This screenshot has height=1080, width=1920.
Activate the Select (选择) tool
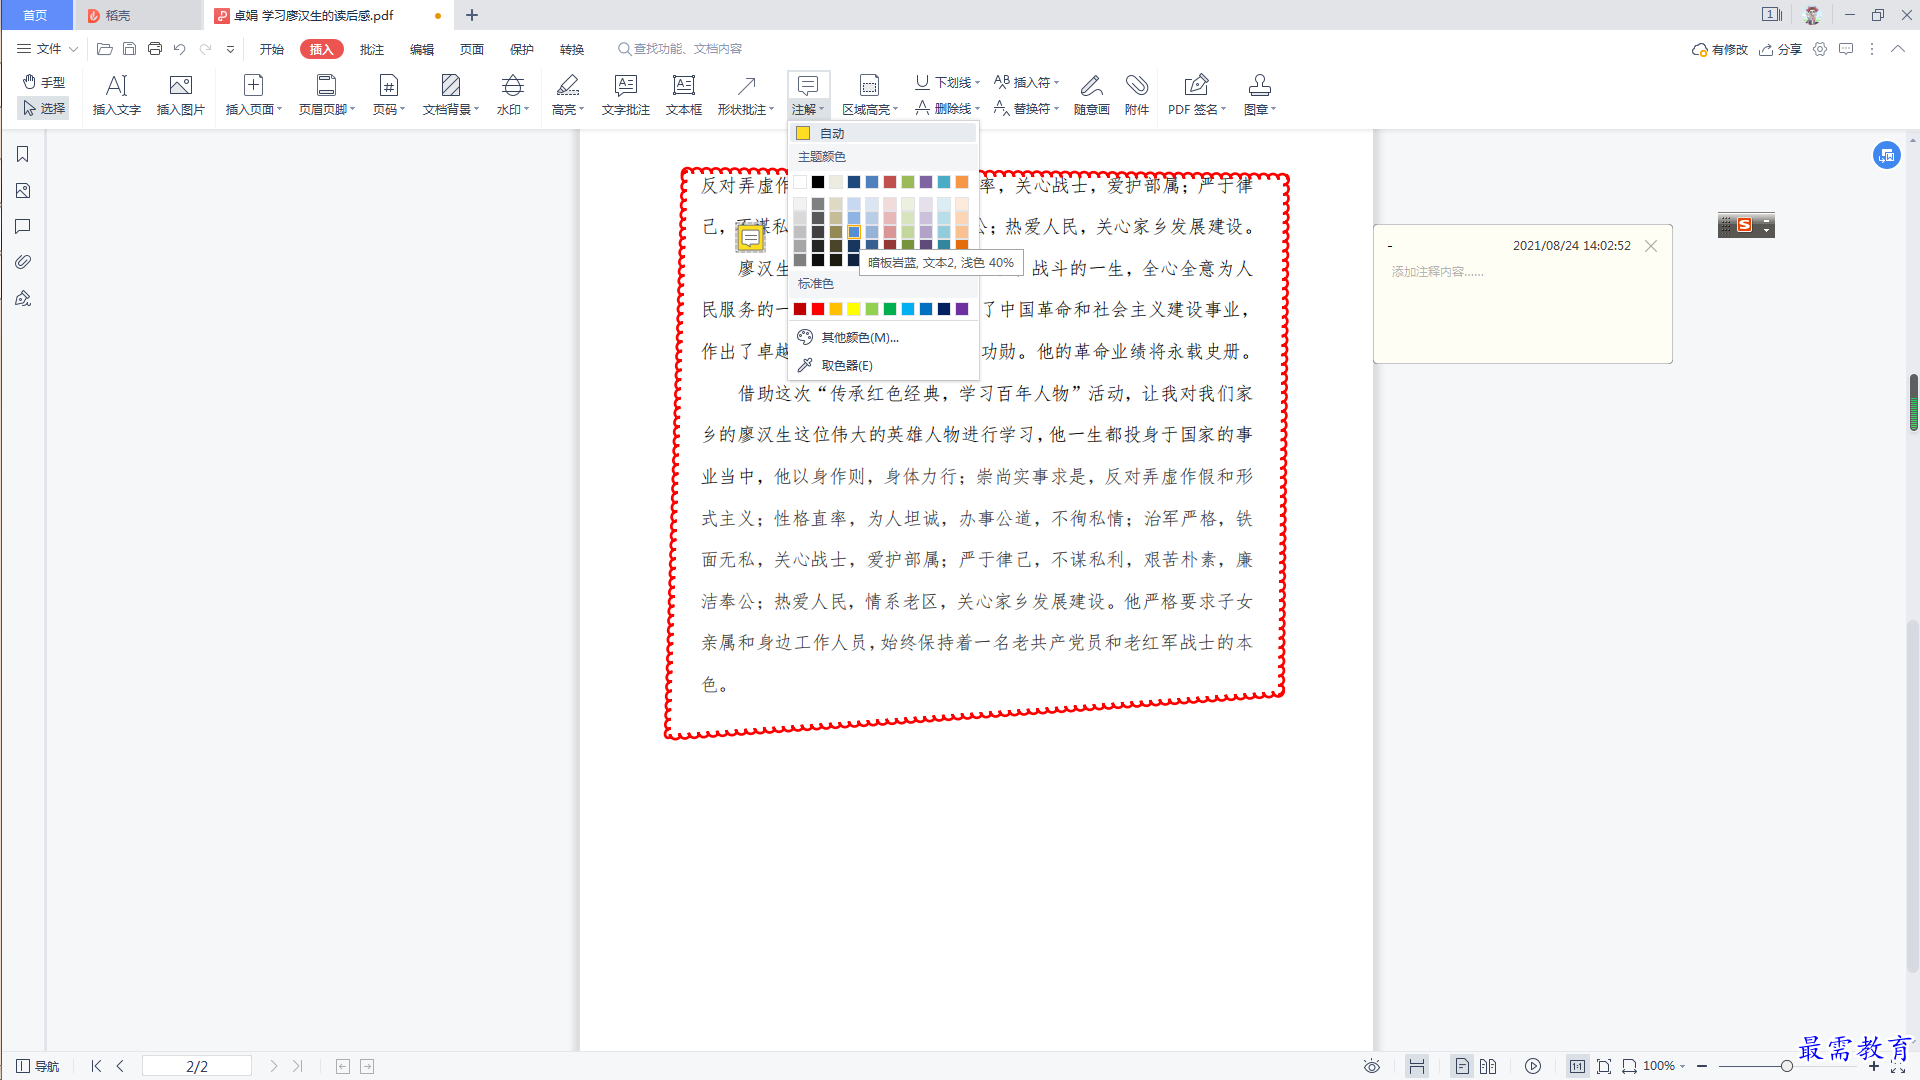coord(44,108)
